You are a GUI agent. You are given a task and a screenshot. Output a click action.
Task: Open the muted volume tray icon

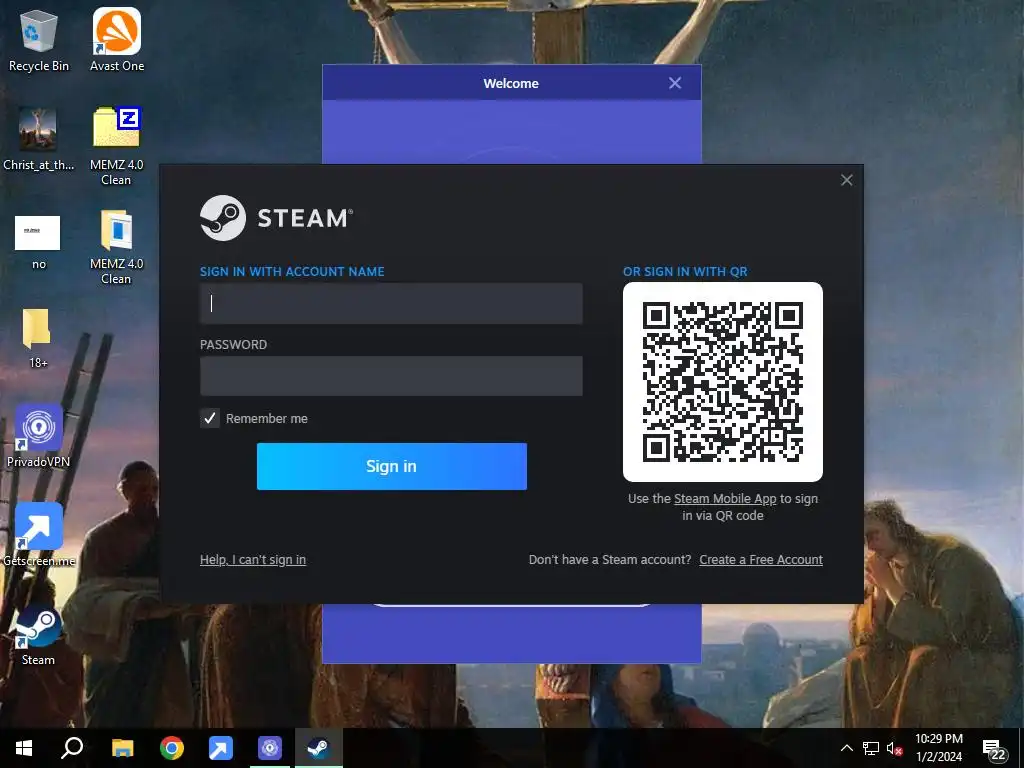[894, 748]
